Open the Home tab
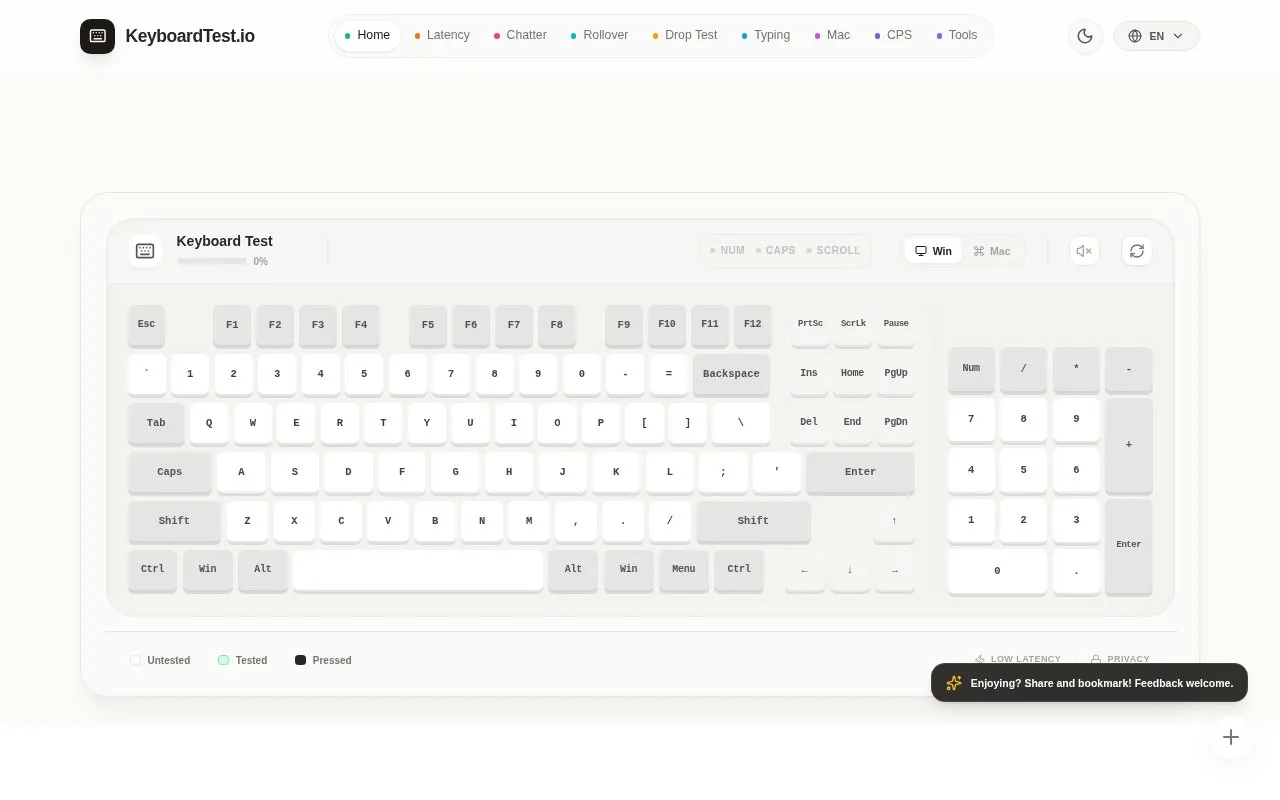This screenshot has width=1280, height=800. (367, 35)
